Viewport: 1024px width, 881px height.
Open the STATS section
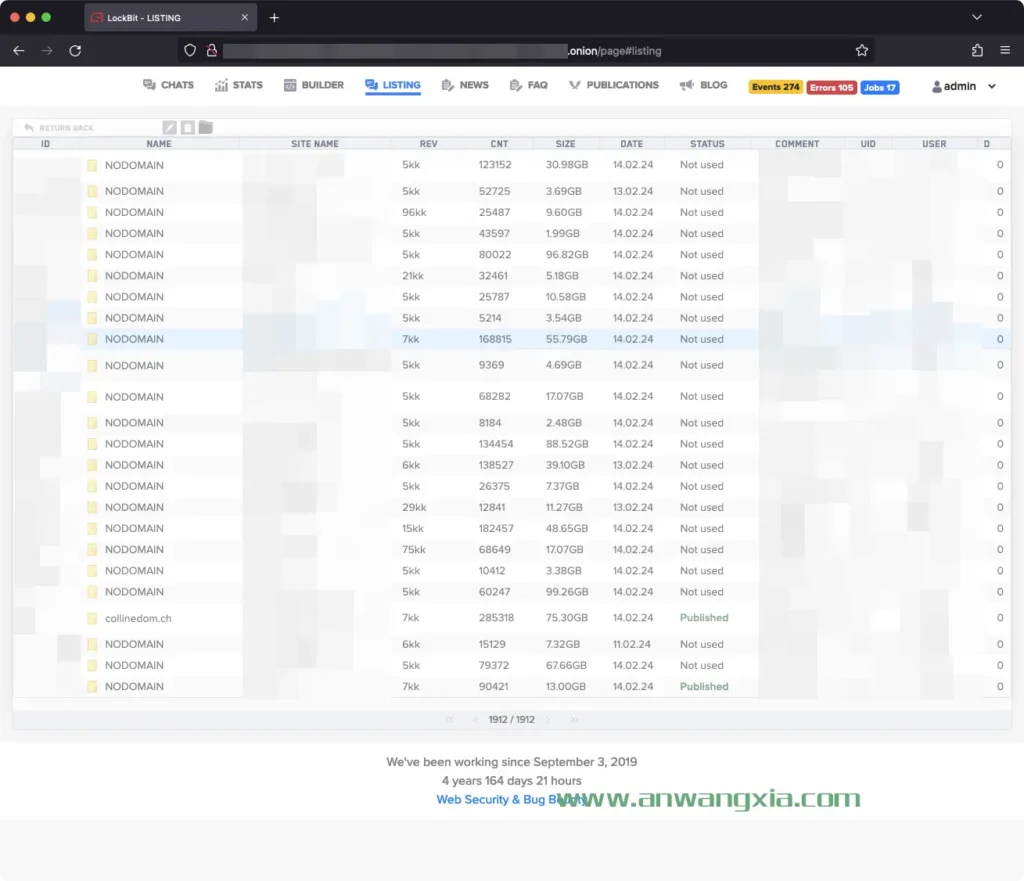[x=238, y=85]
